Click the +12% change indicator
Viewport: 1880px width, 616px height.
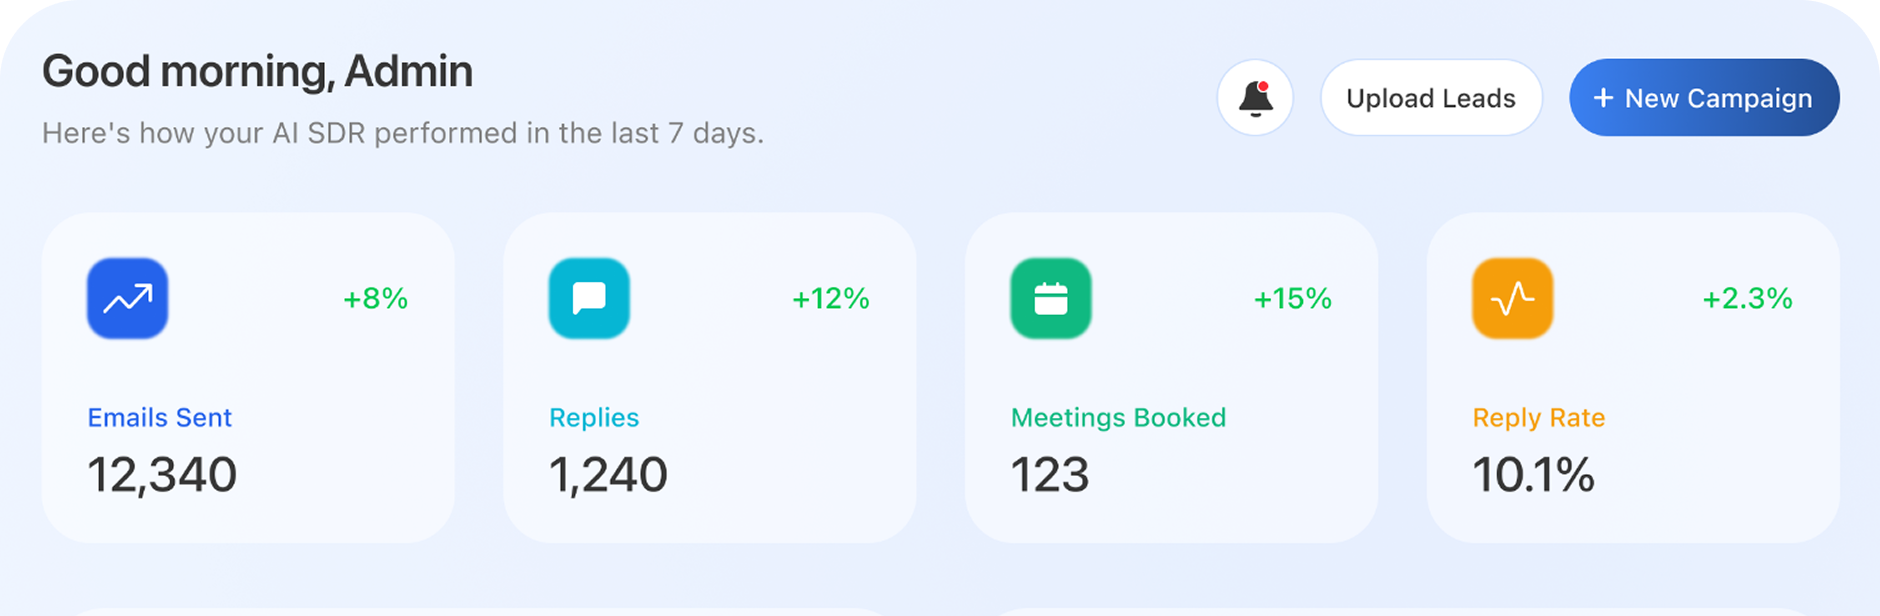[830, 298]
